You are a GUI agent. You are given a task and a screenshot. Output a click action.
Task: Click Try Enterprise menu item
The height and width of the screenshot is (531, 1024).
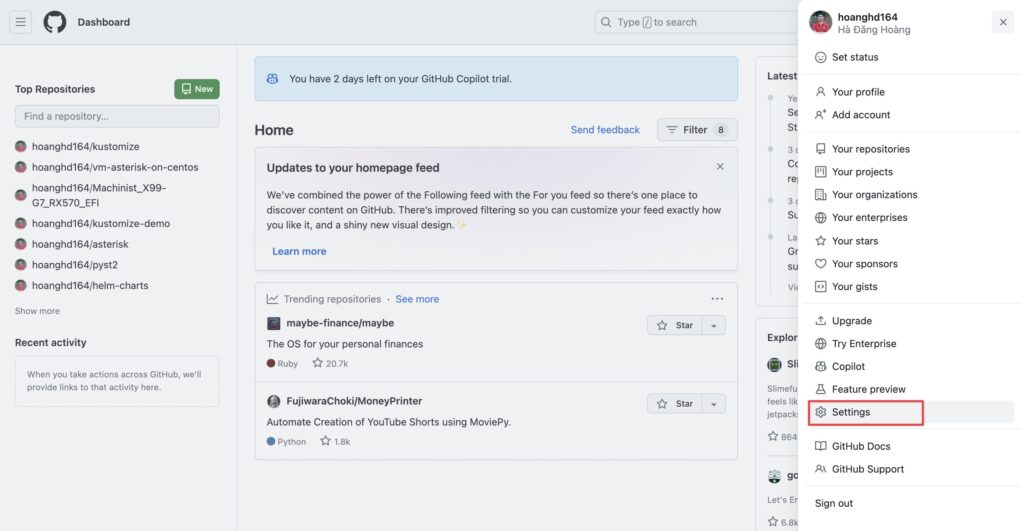click(911, 344)
